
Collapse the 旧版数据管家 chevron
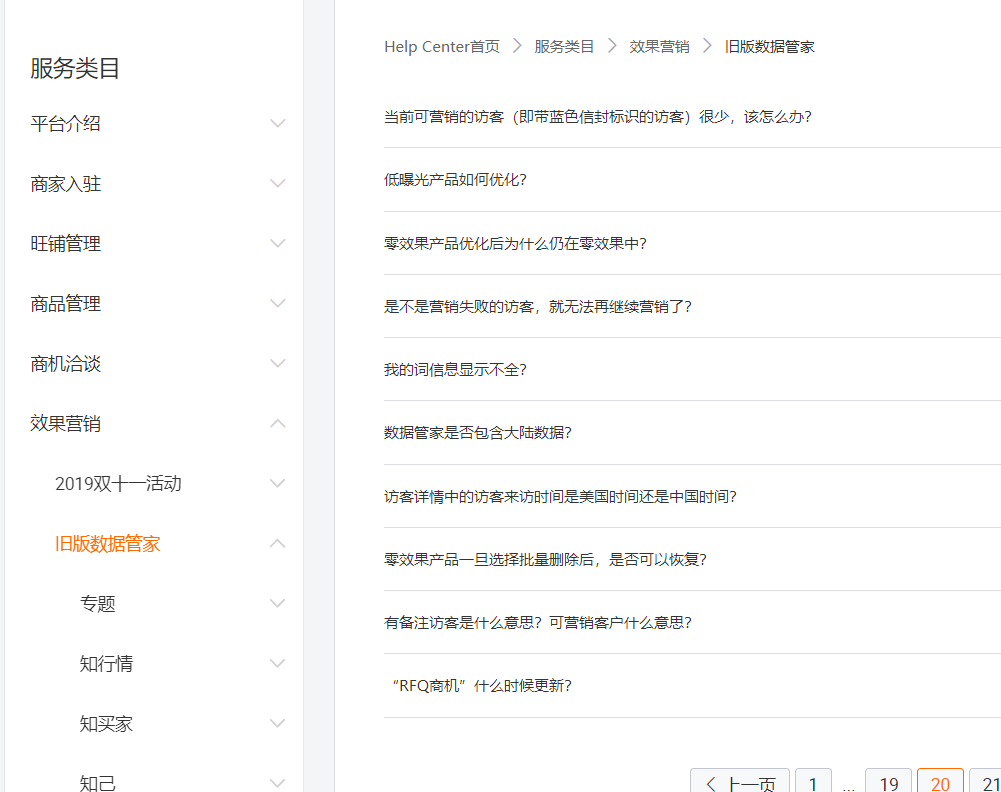(x=278, y=544)
